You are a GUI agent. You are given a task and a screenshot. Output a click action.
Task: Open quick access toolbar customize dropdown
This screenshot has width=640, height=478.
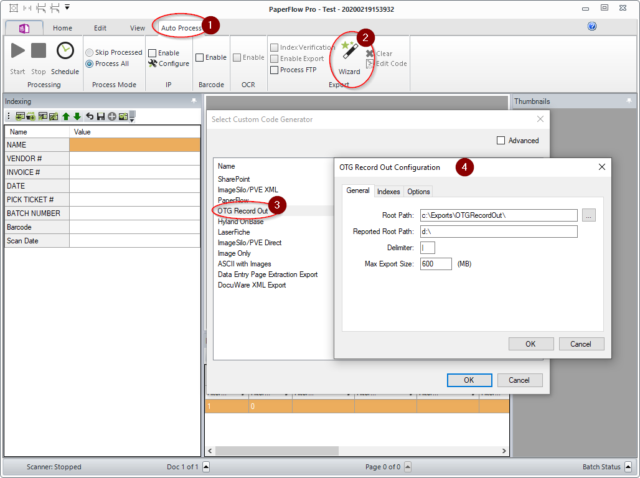coord(67,7)
